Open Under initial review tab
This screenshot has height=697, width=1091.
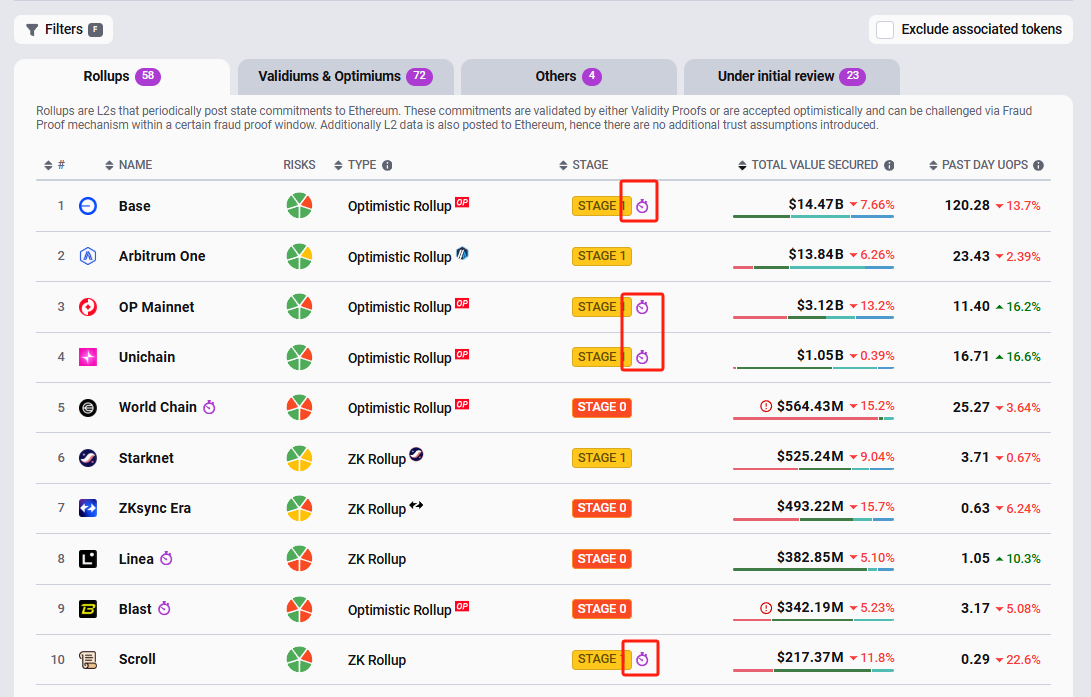[792, 77]
